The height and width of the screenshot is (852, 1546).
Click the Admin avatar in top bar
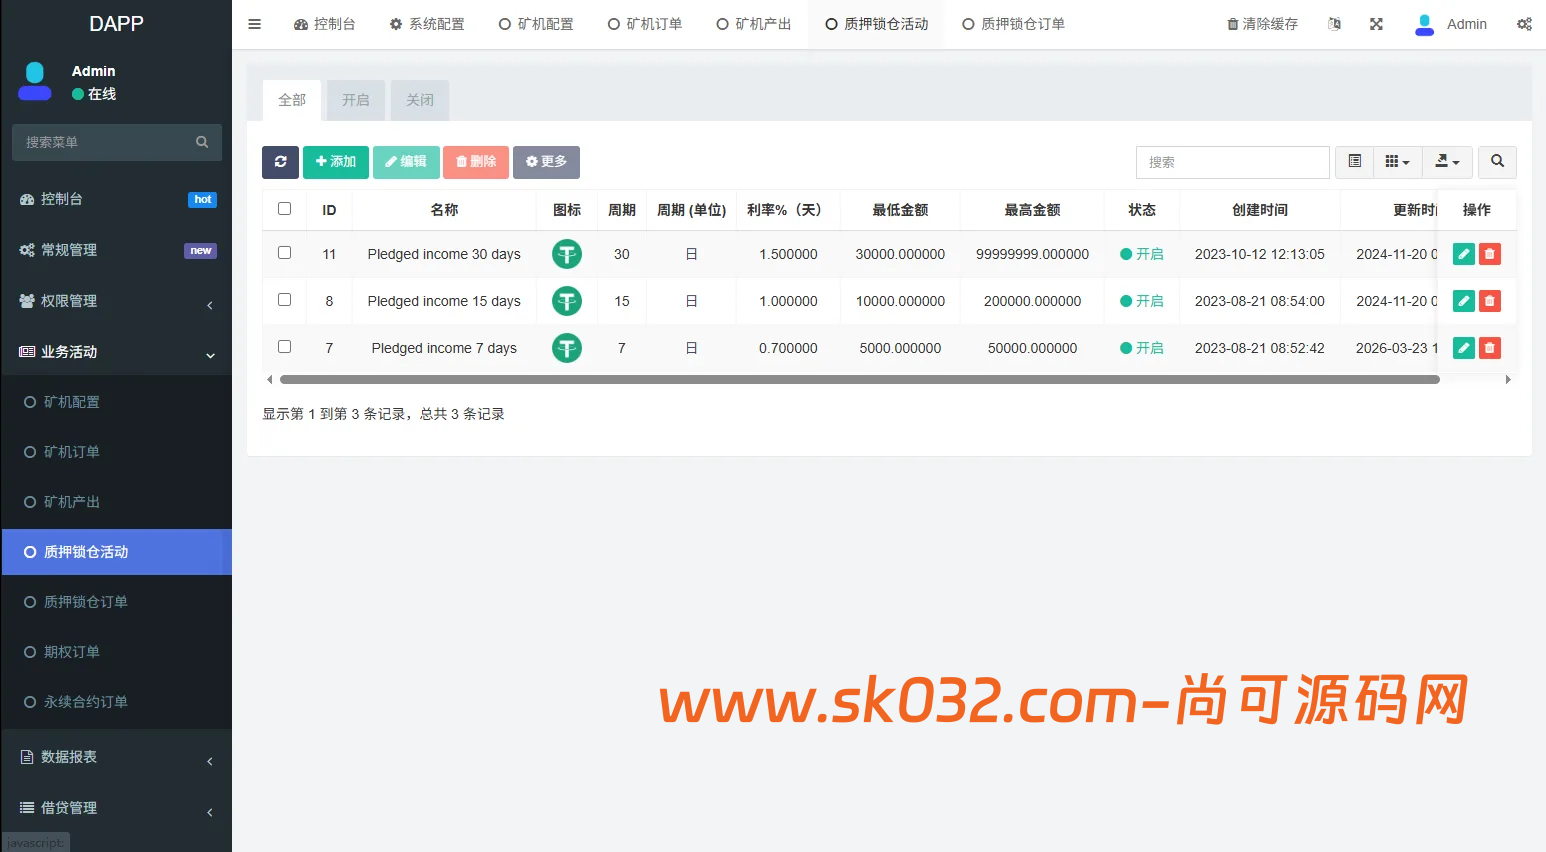click(x=1425, y=24)
